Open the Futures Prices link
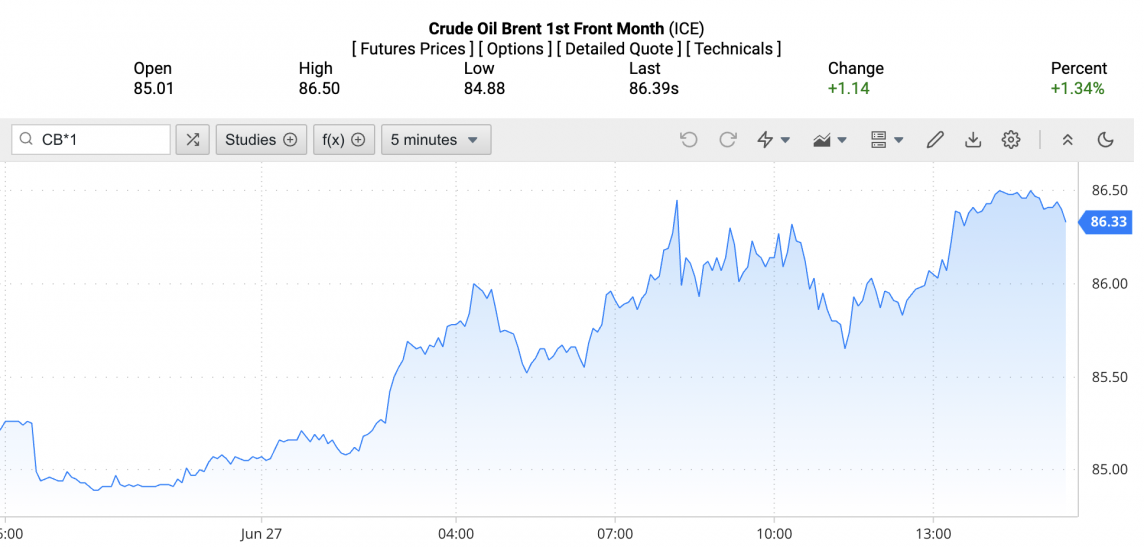 [413, 49]
